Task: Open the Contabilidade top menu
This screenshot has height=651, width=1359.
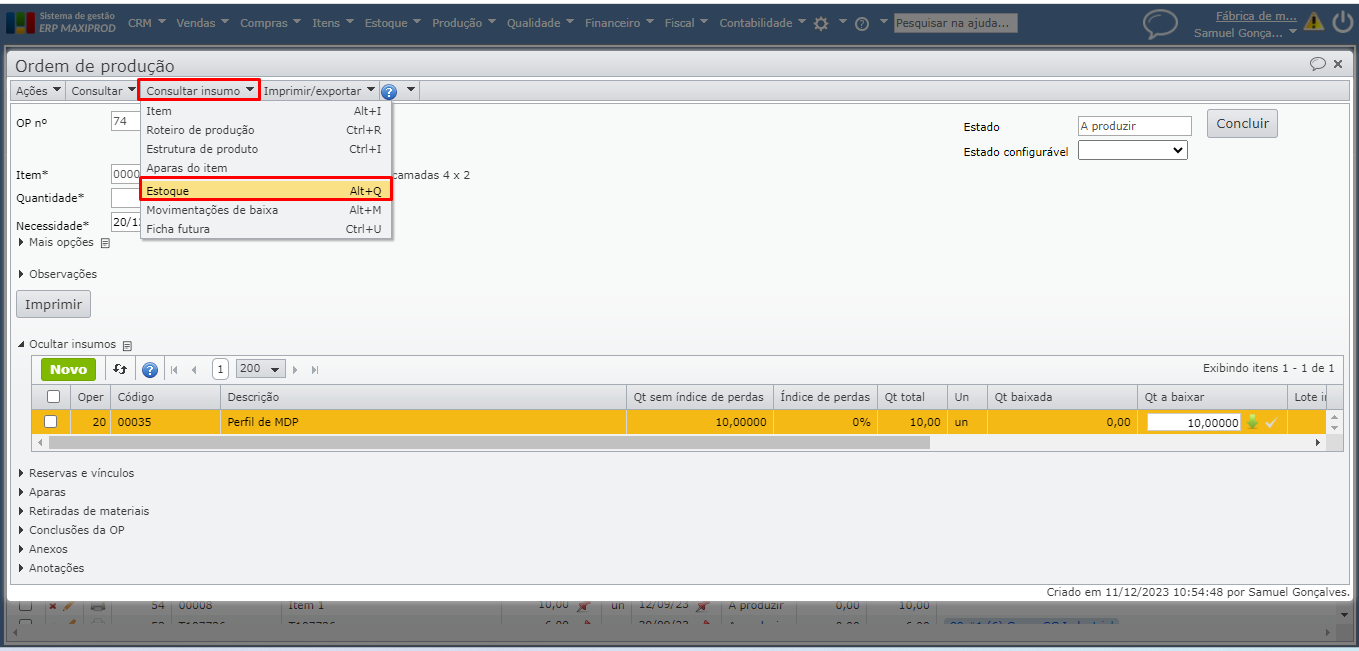Action: coord(763,23)
